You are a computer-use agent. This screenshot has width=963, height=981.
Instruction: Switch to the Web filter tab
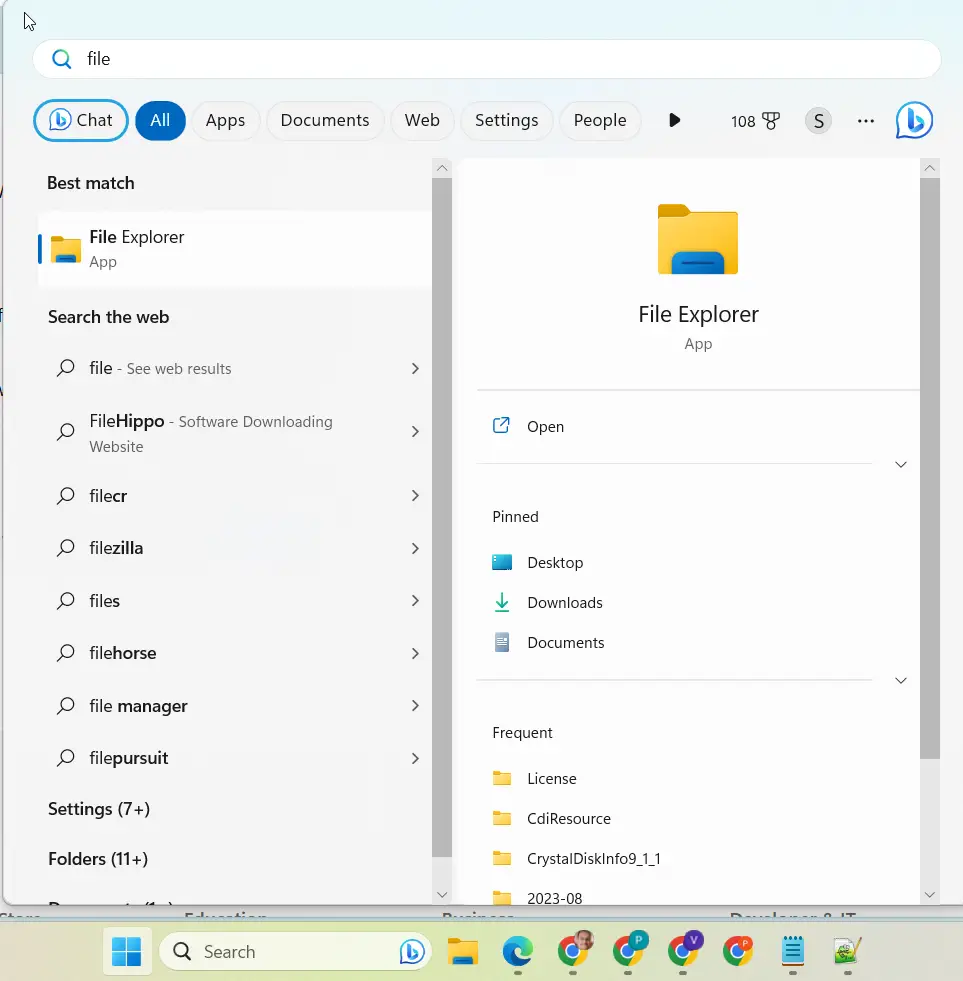[x=422, y=120]
